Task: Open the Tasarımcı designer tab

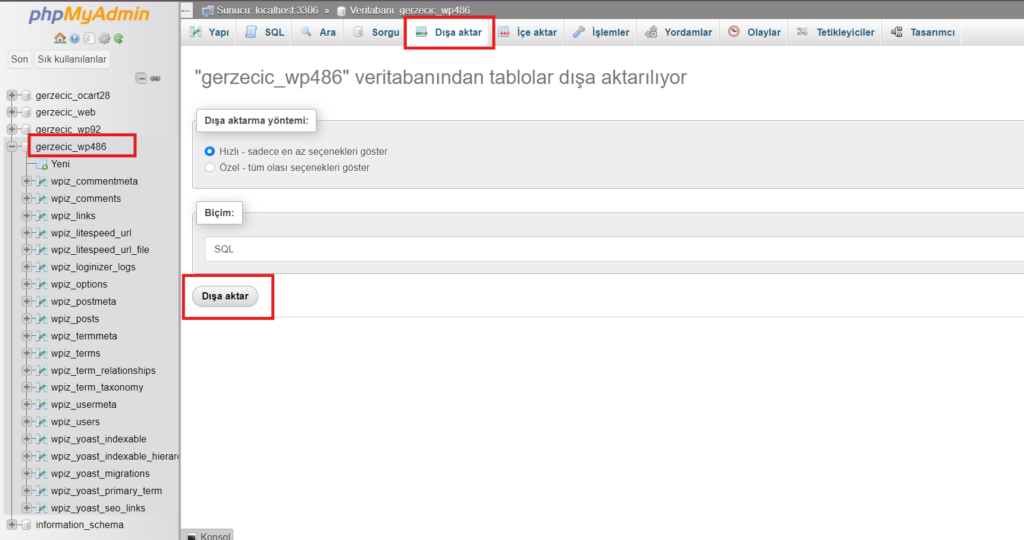Action: click(922, 33)
